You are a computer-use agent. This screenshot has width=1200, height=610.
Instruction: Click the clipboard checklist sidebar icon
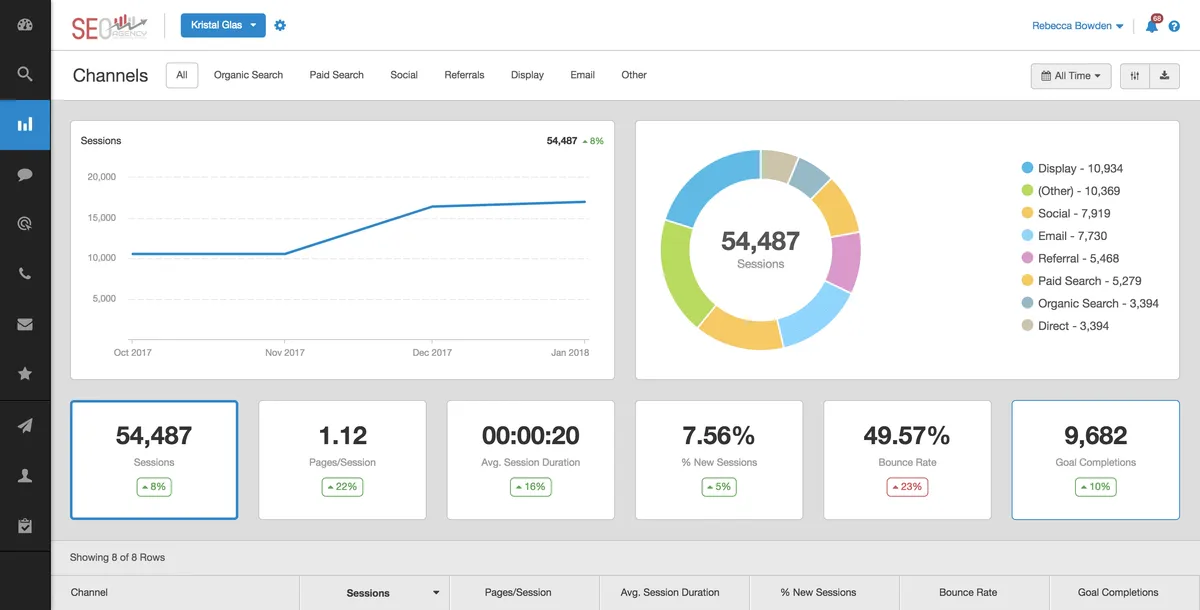click(25, 525)
